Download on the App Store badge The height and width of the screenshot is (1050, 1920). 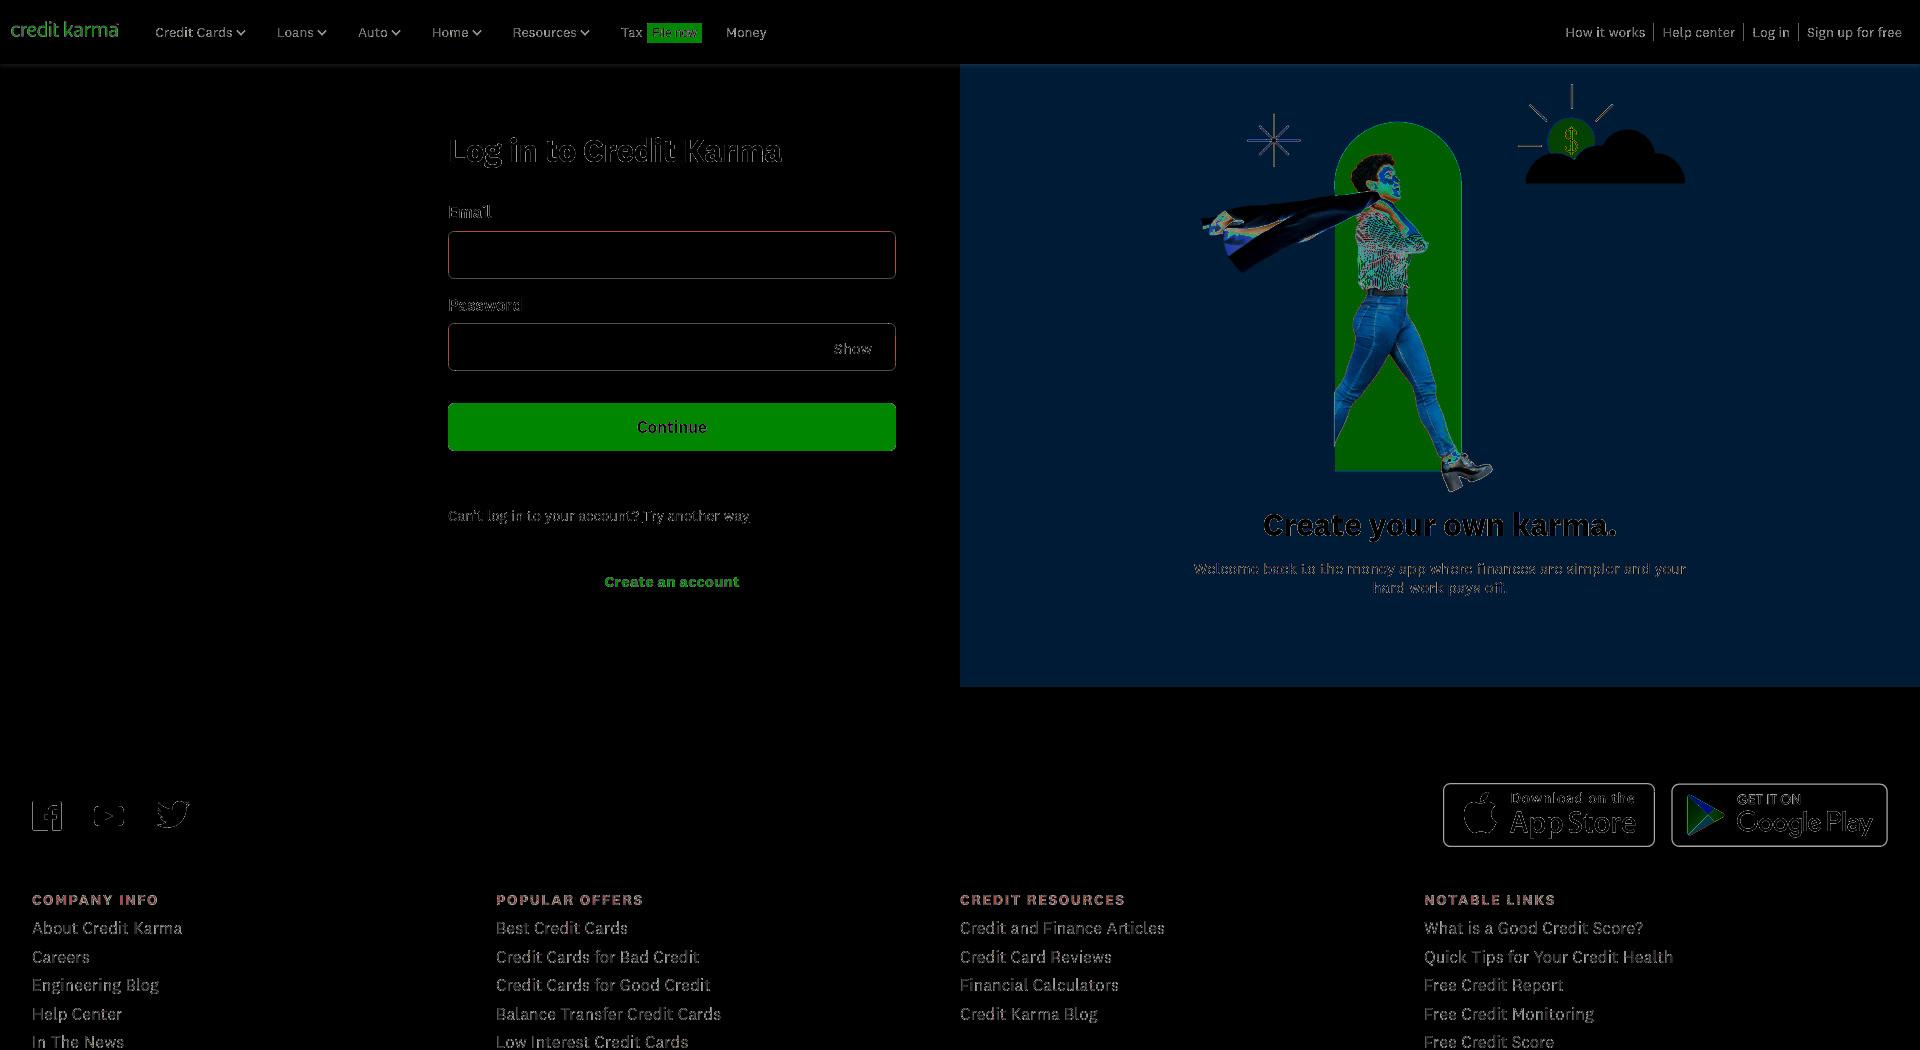coord(1548,815)
